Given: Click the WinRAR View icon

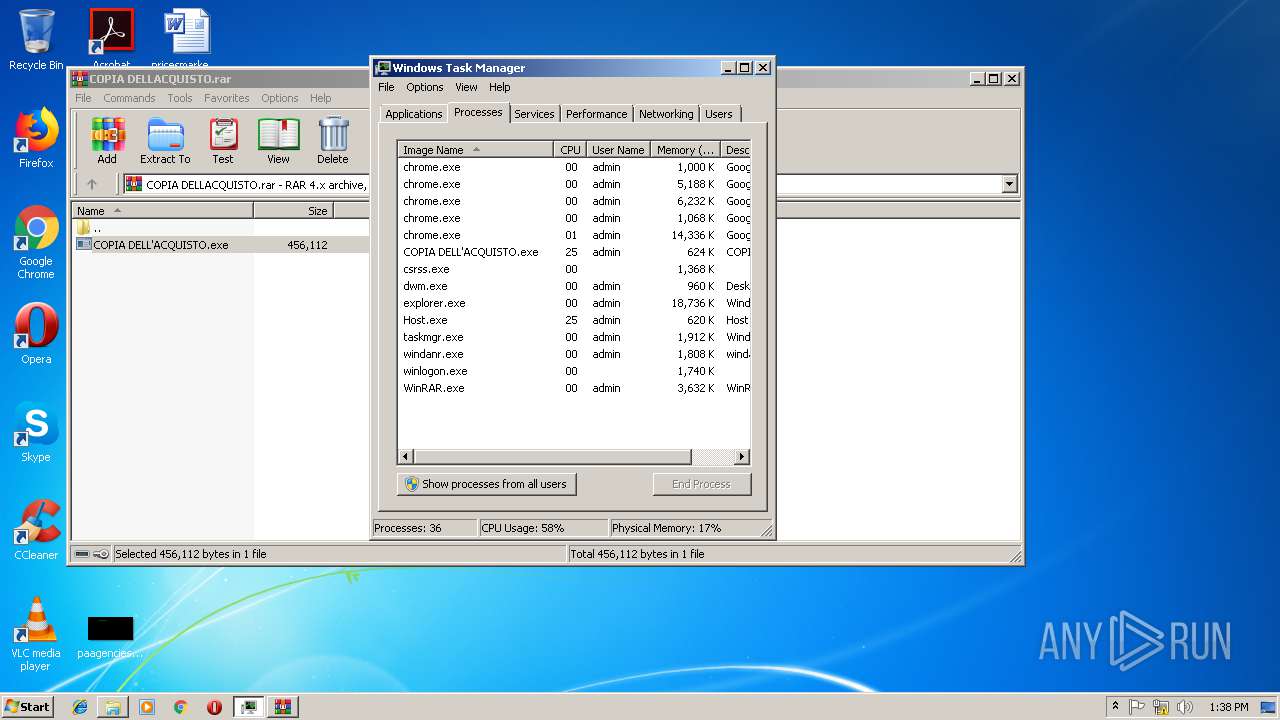Looking at the screenshot, I should [x=278, y=140].
